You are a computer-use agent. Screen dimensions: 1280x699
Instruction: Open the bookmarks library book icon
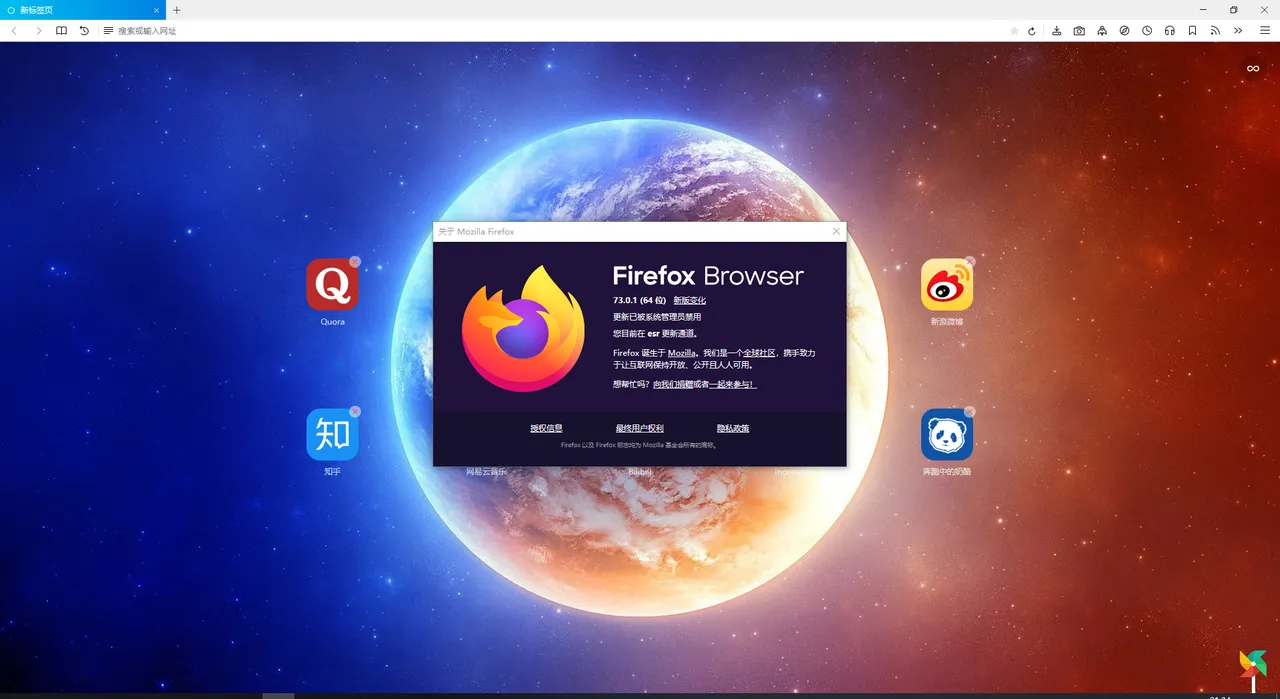pos(62,31)
